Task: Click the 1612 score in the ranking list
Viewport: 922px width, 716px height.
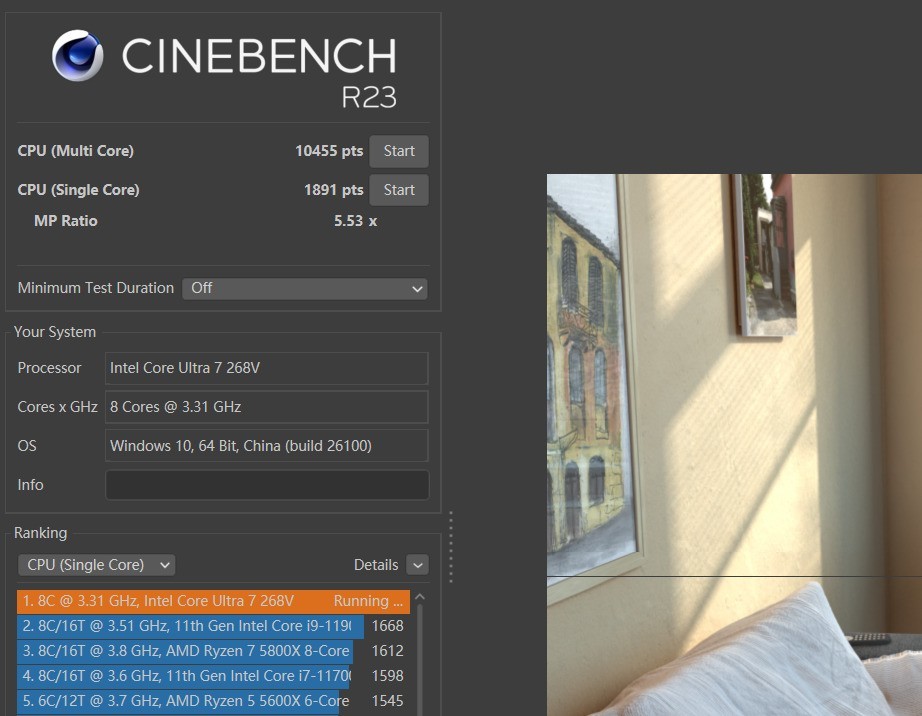Action: 387,651
